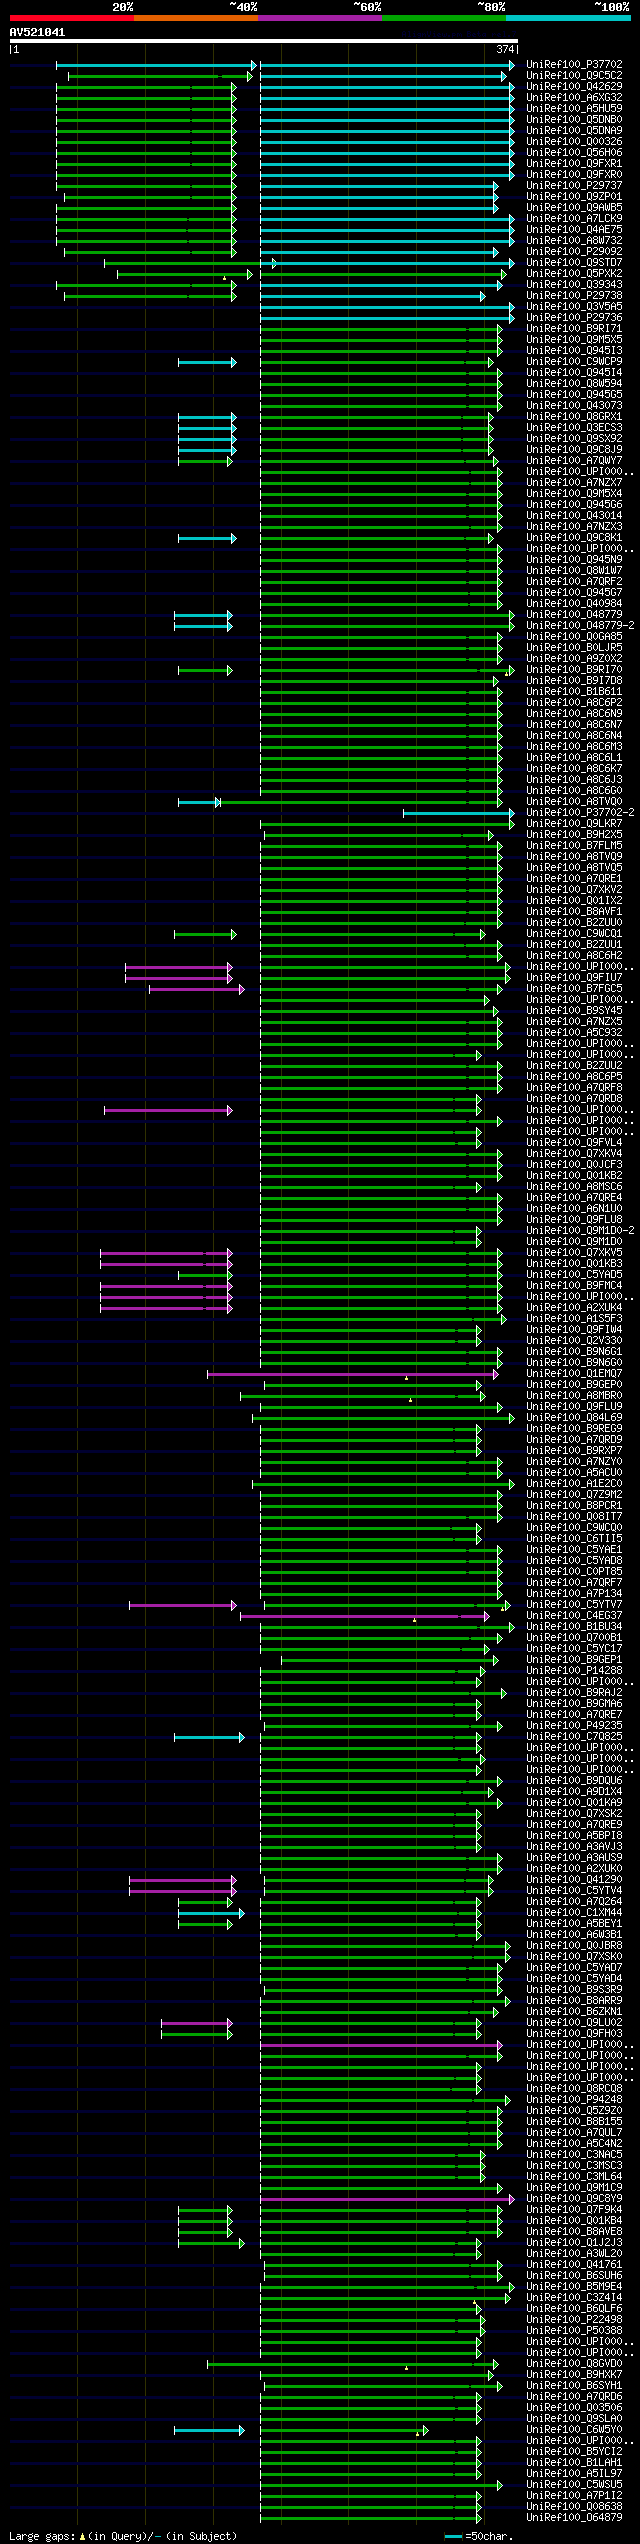Select the UniRef100_B9RI71 label
Image resolution: width=640 pixels, height=2544 pixels.
[x=574, y=328]
